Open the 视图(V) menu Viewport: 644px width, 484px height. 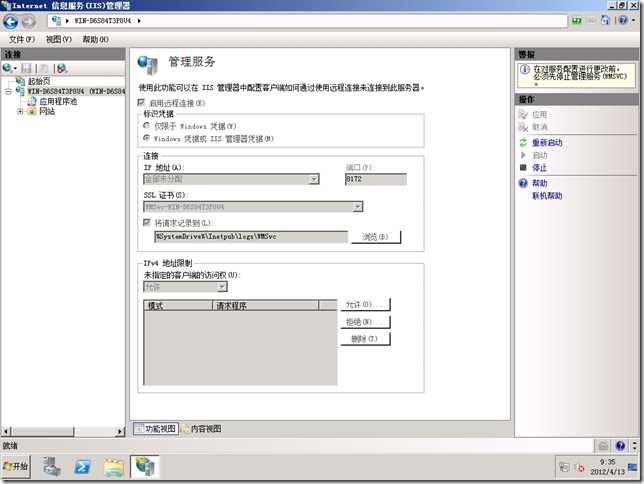(59, 39)
